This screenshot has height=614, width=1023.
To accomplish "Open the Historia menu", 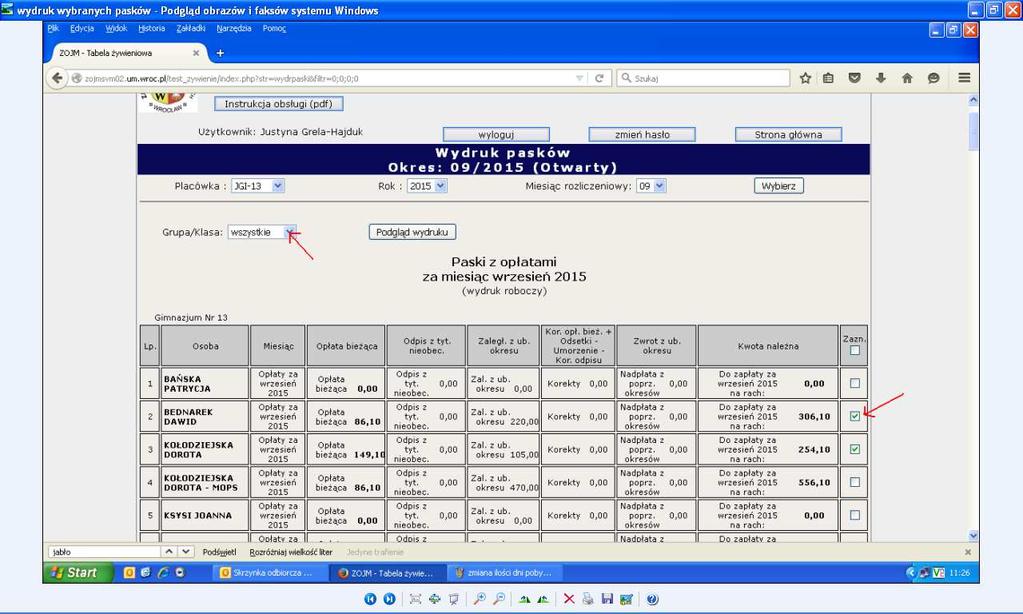I will pos(151,28).
